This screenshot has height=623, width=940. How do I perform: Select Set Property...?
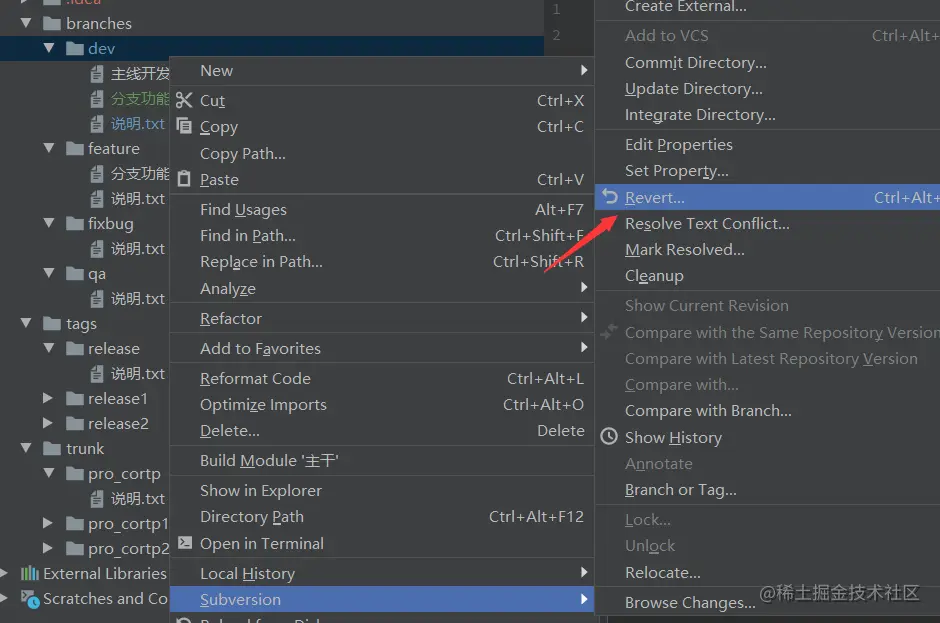pos(767,171)
